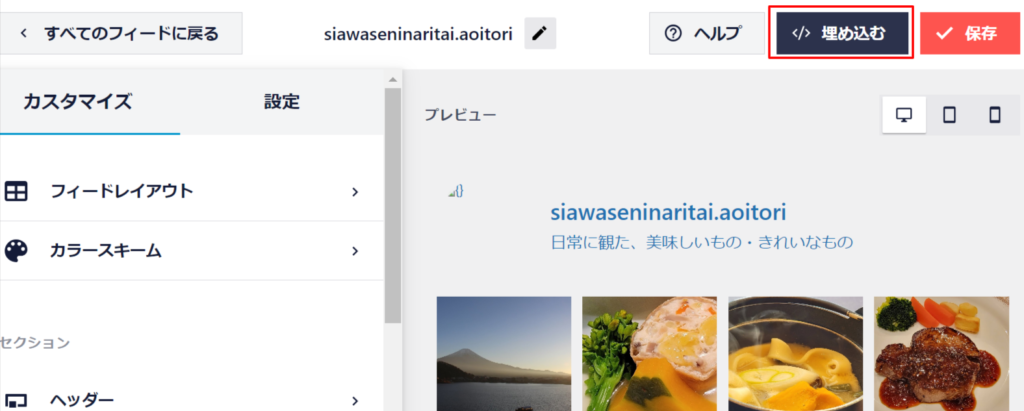Switch preview to mobile phone view icon
Viewport: 1024px width, 411px height.
[994, 115]
